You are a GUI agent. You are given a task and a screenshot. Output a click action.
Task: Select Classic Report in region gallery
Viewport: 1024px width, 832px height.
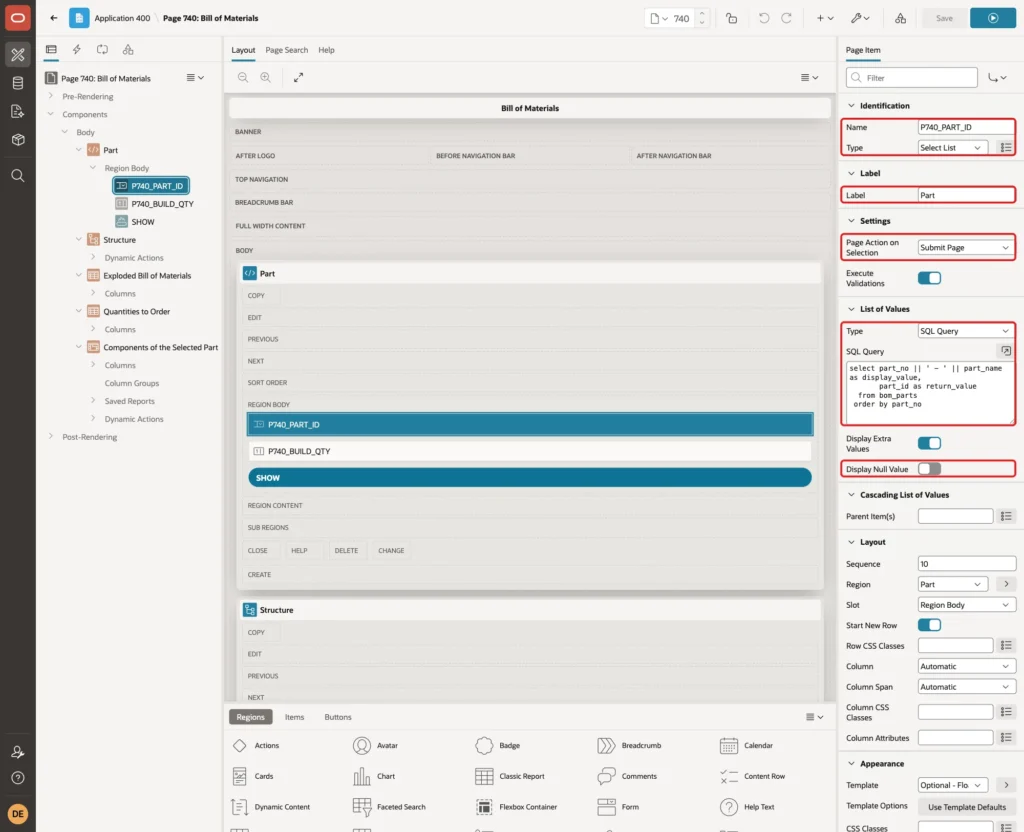click(x=510, y=776)
